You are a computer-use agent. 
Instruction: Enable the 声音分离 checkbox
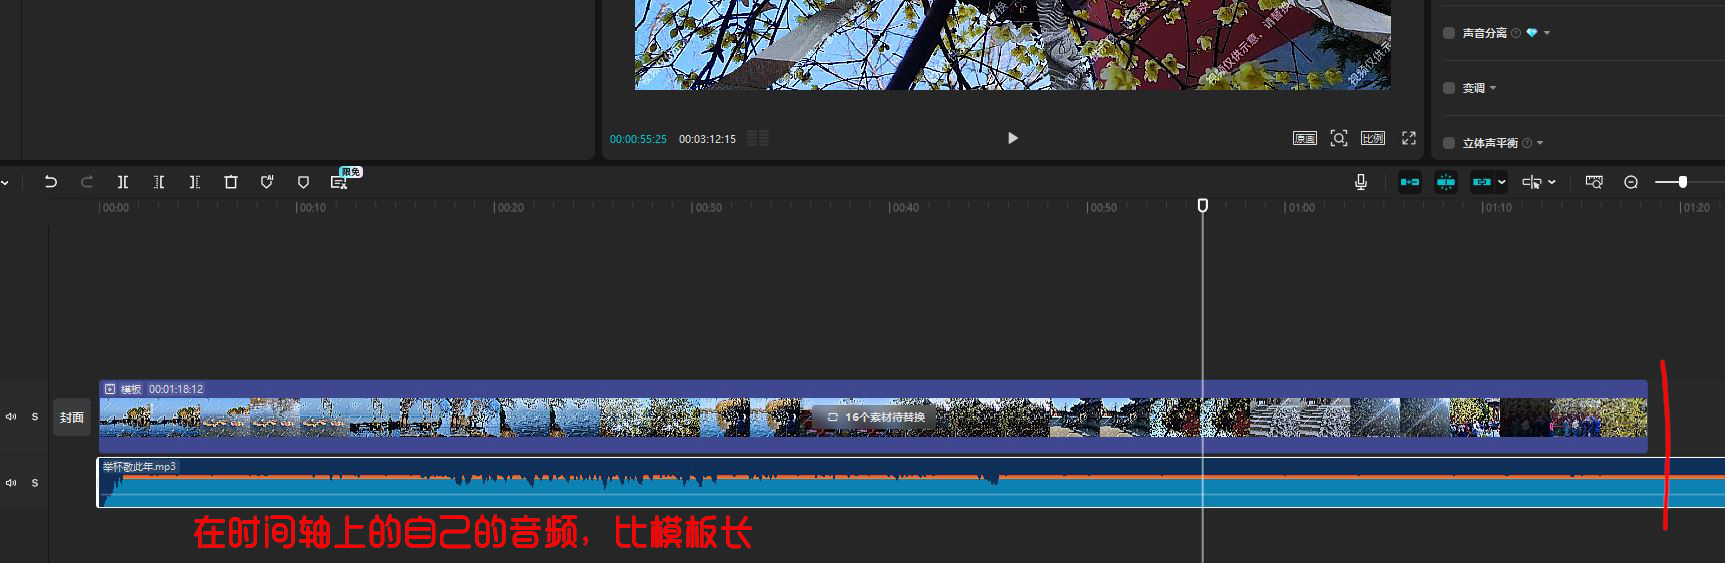pos(1449,33)
